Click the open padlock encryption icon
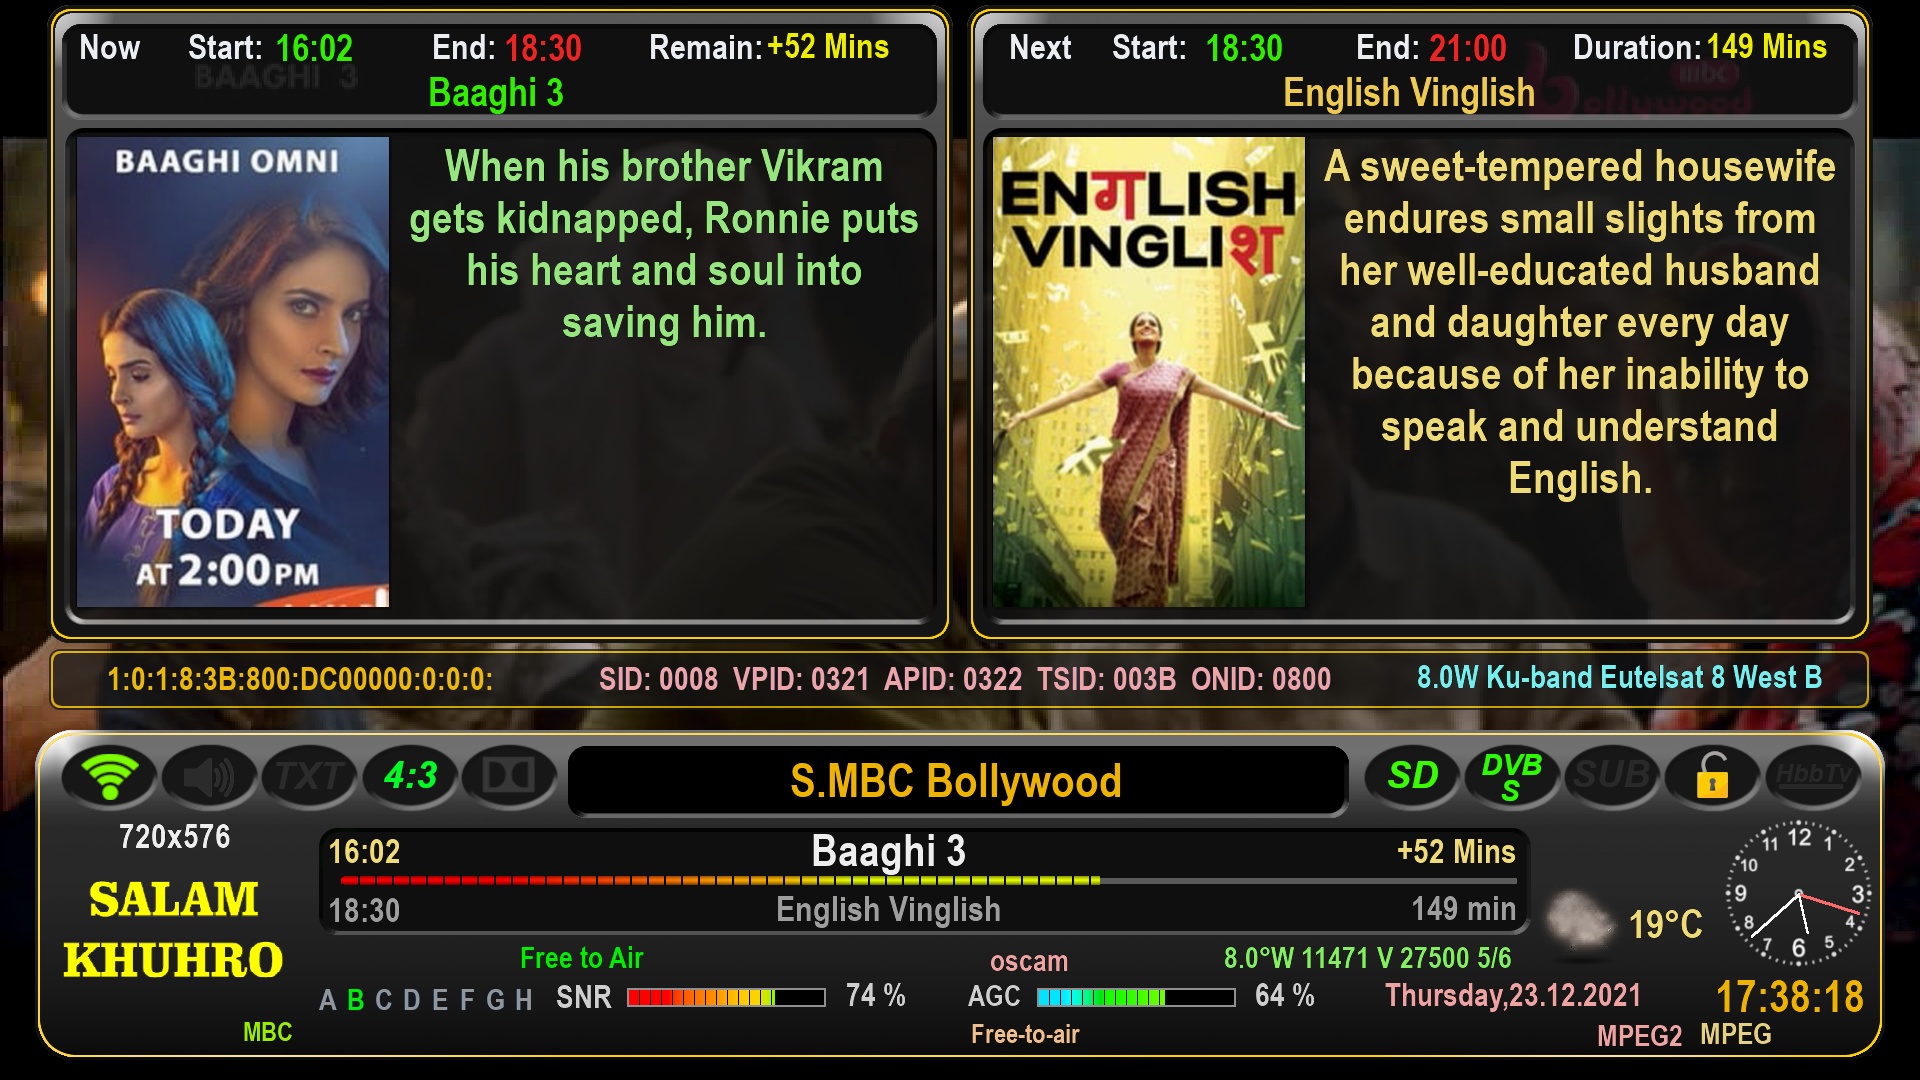The image size is (1920, 1080). pos(1712,776)
